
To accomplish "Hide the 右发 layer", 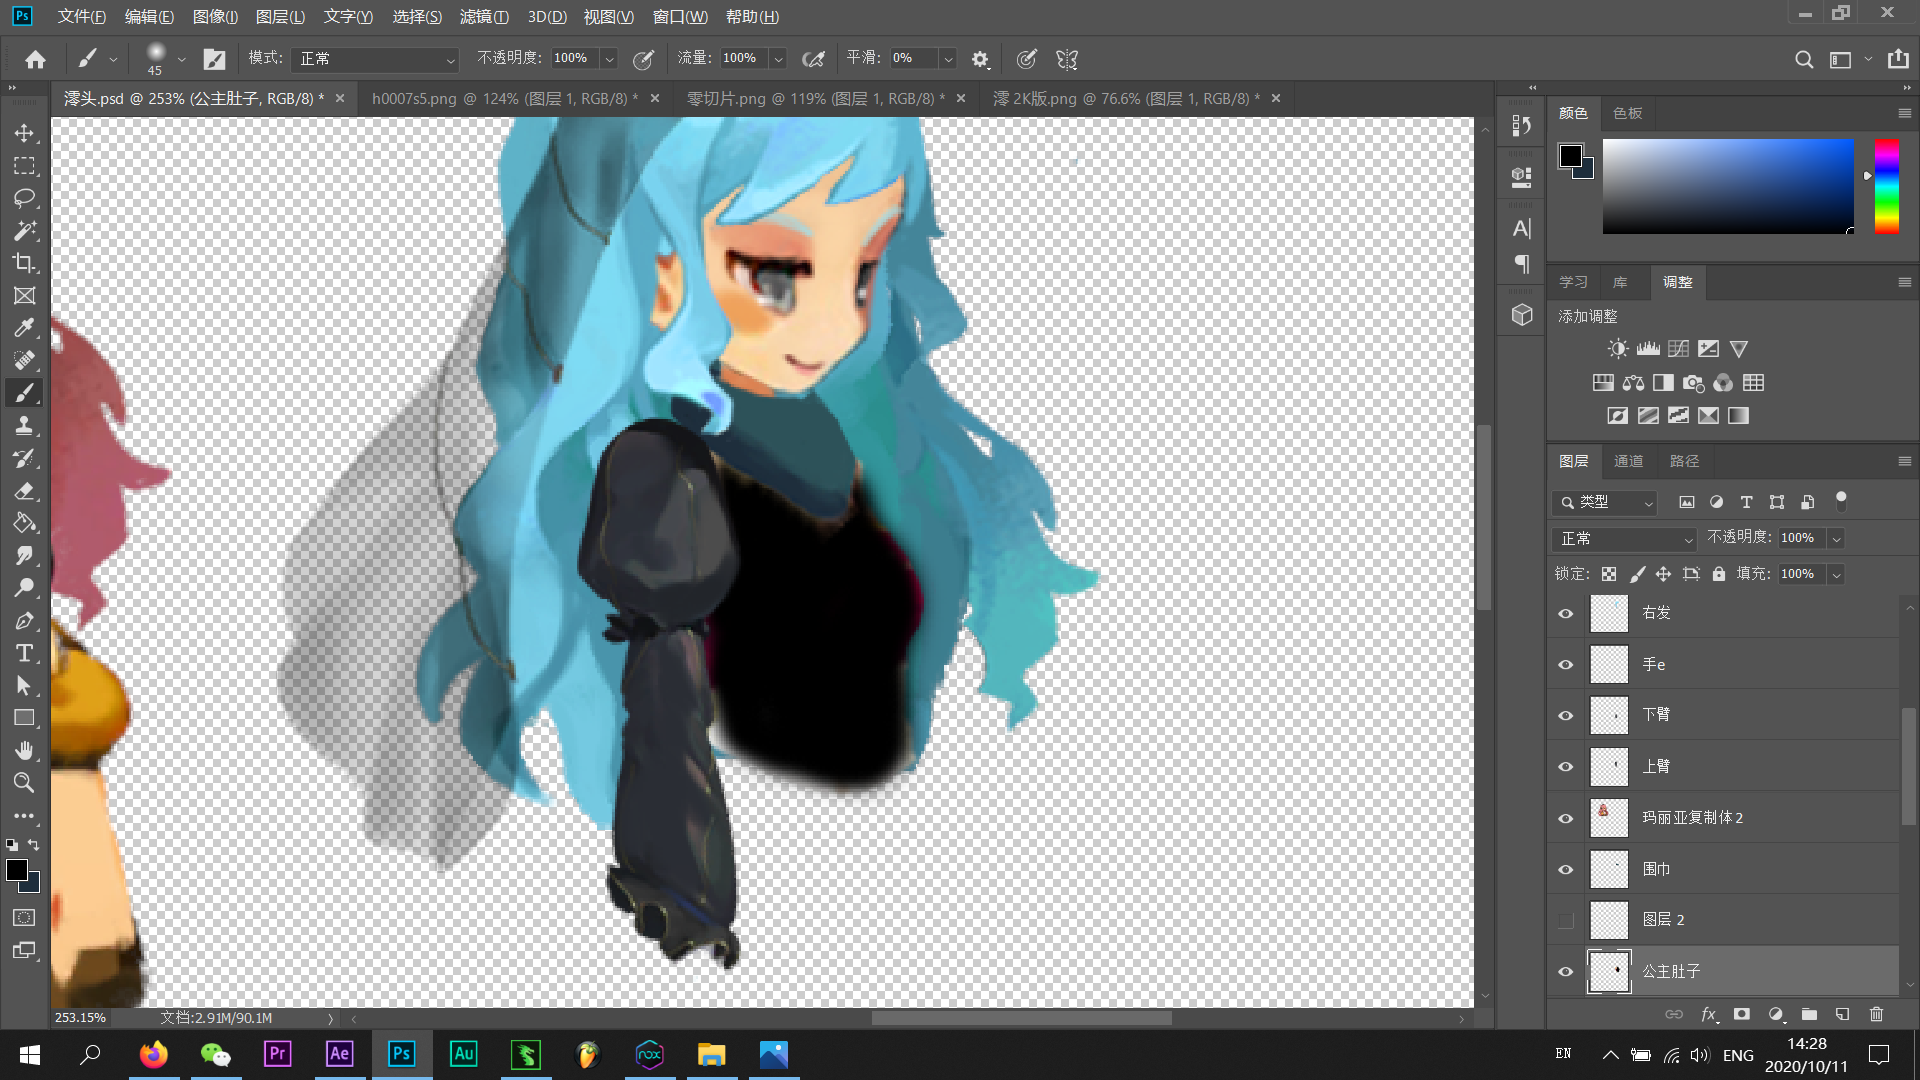I will (x=1566, y=614).
